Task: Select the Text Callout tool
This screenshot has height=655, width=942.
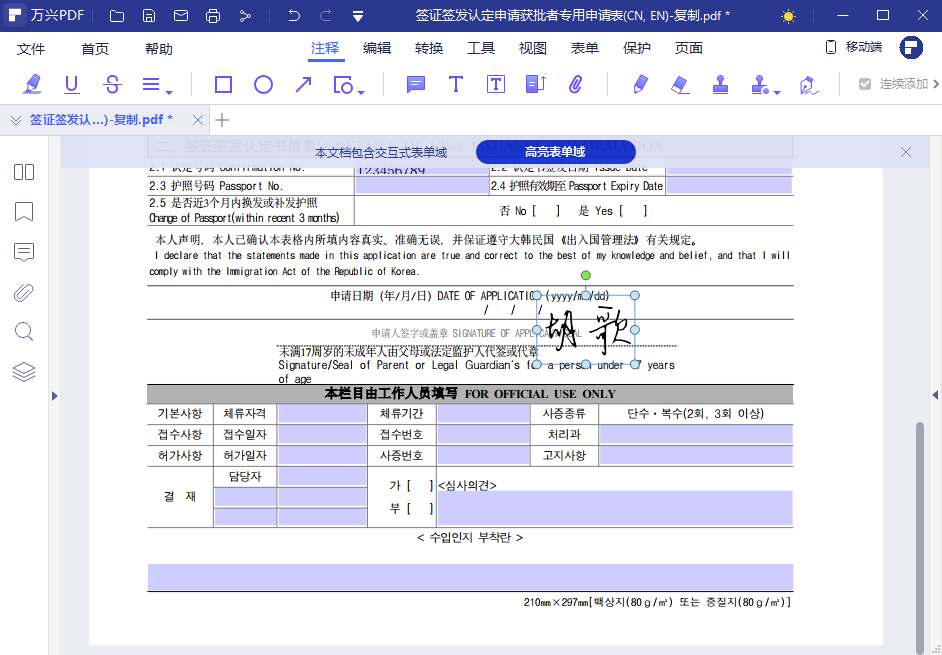Action: pos(535,85)
